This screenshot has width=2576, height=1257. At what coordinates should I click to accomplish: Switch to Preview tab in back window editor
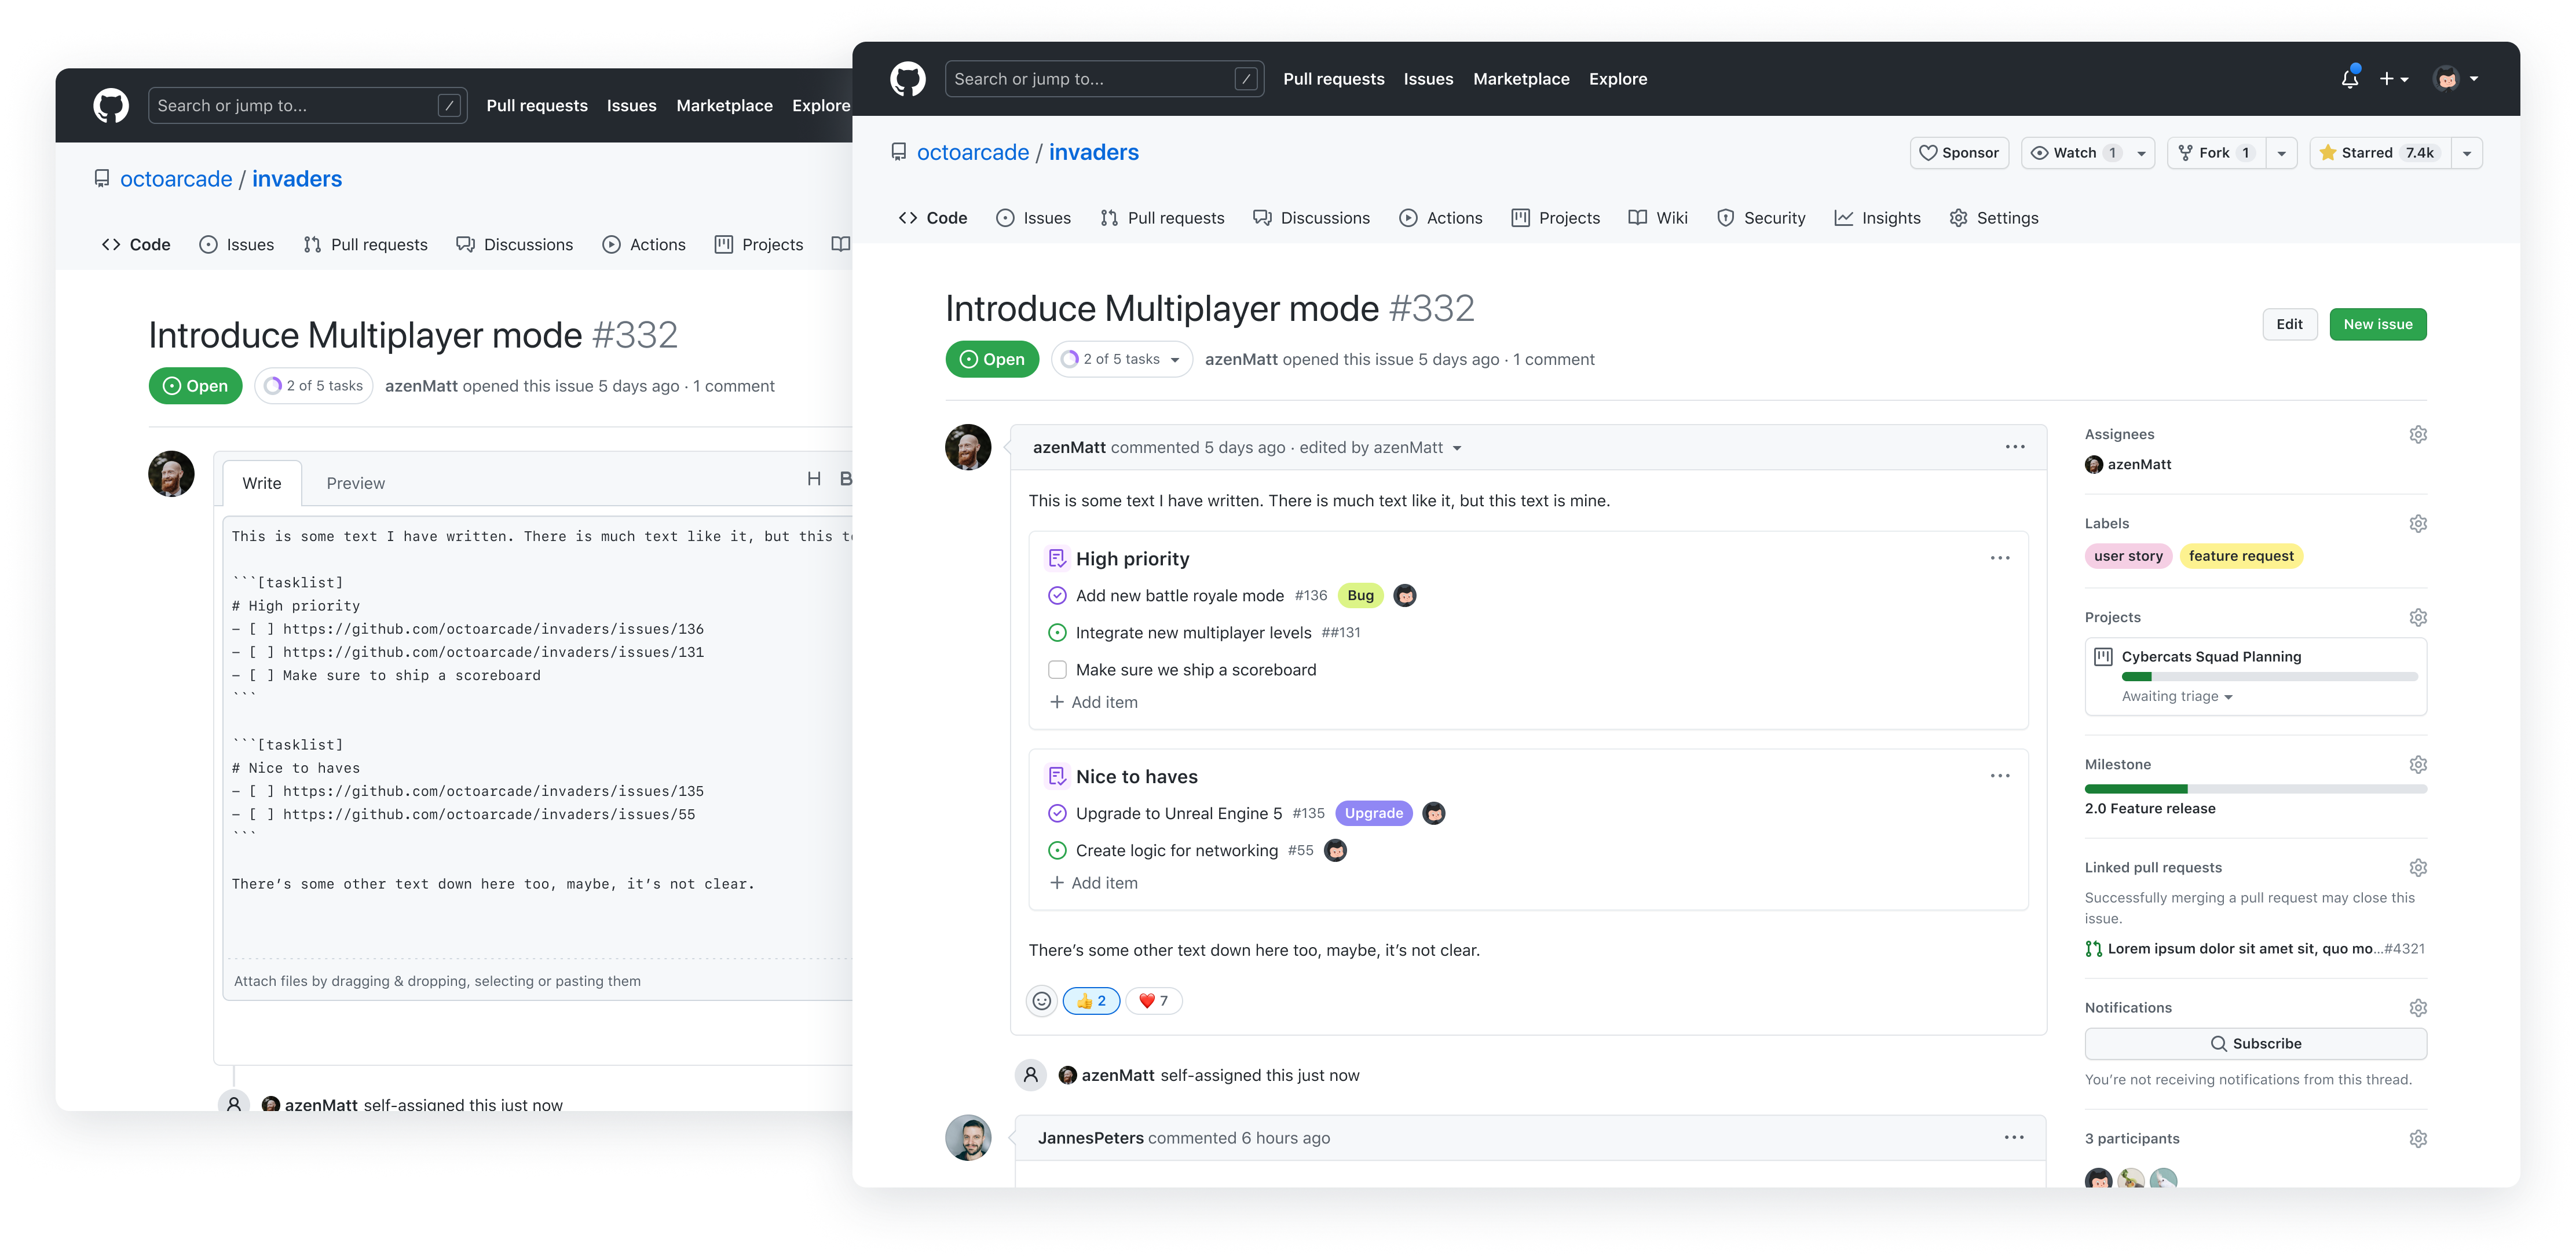tap(355, 483)
